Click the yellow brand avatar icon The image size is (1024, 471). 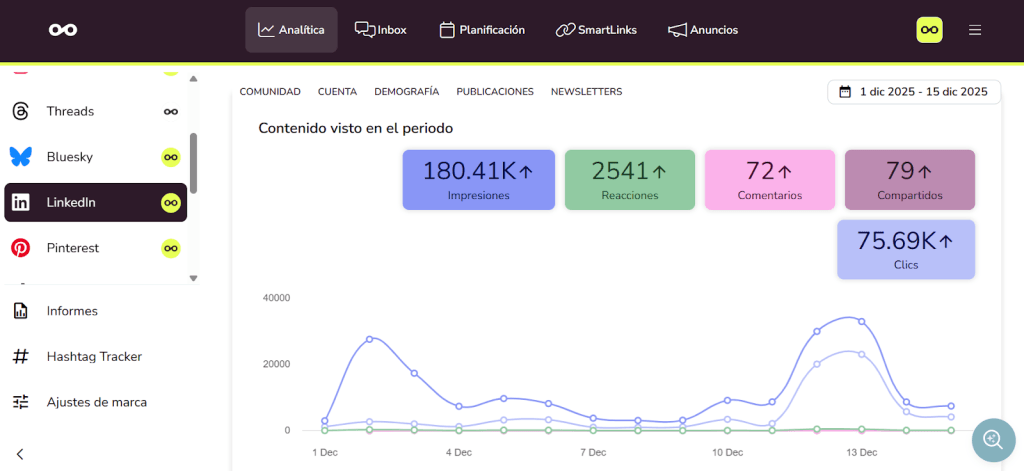(x=929, y=30)
